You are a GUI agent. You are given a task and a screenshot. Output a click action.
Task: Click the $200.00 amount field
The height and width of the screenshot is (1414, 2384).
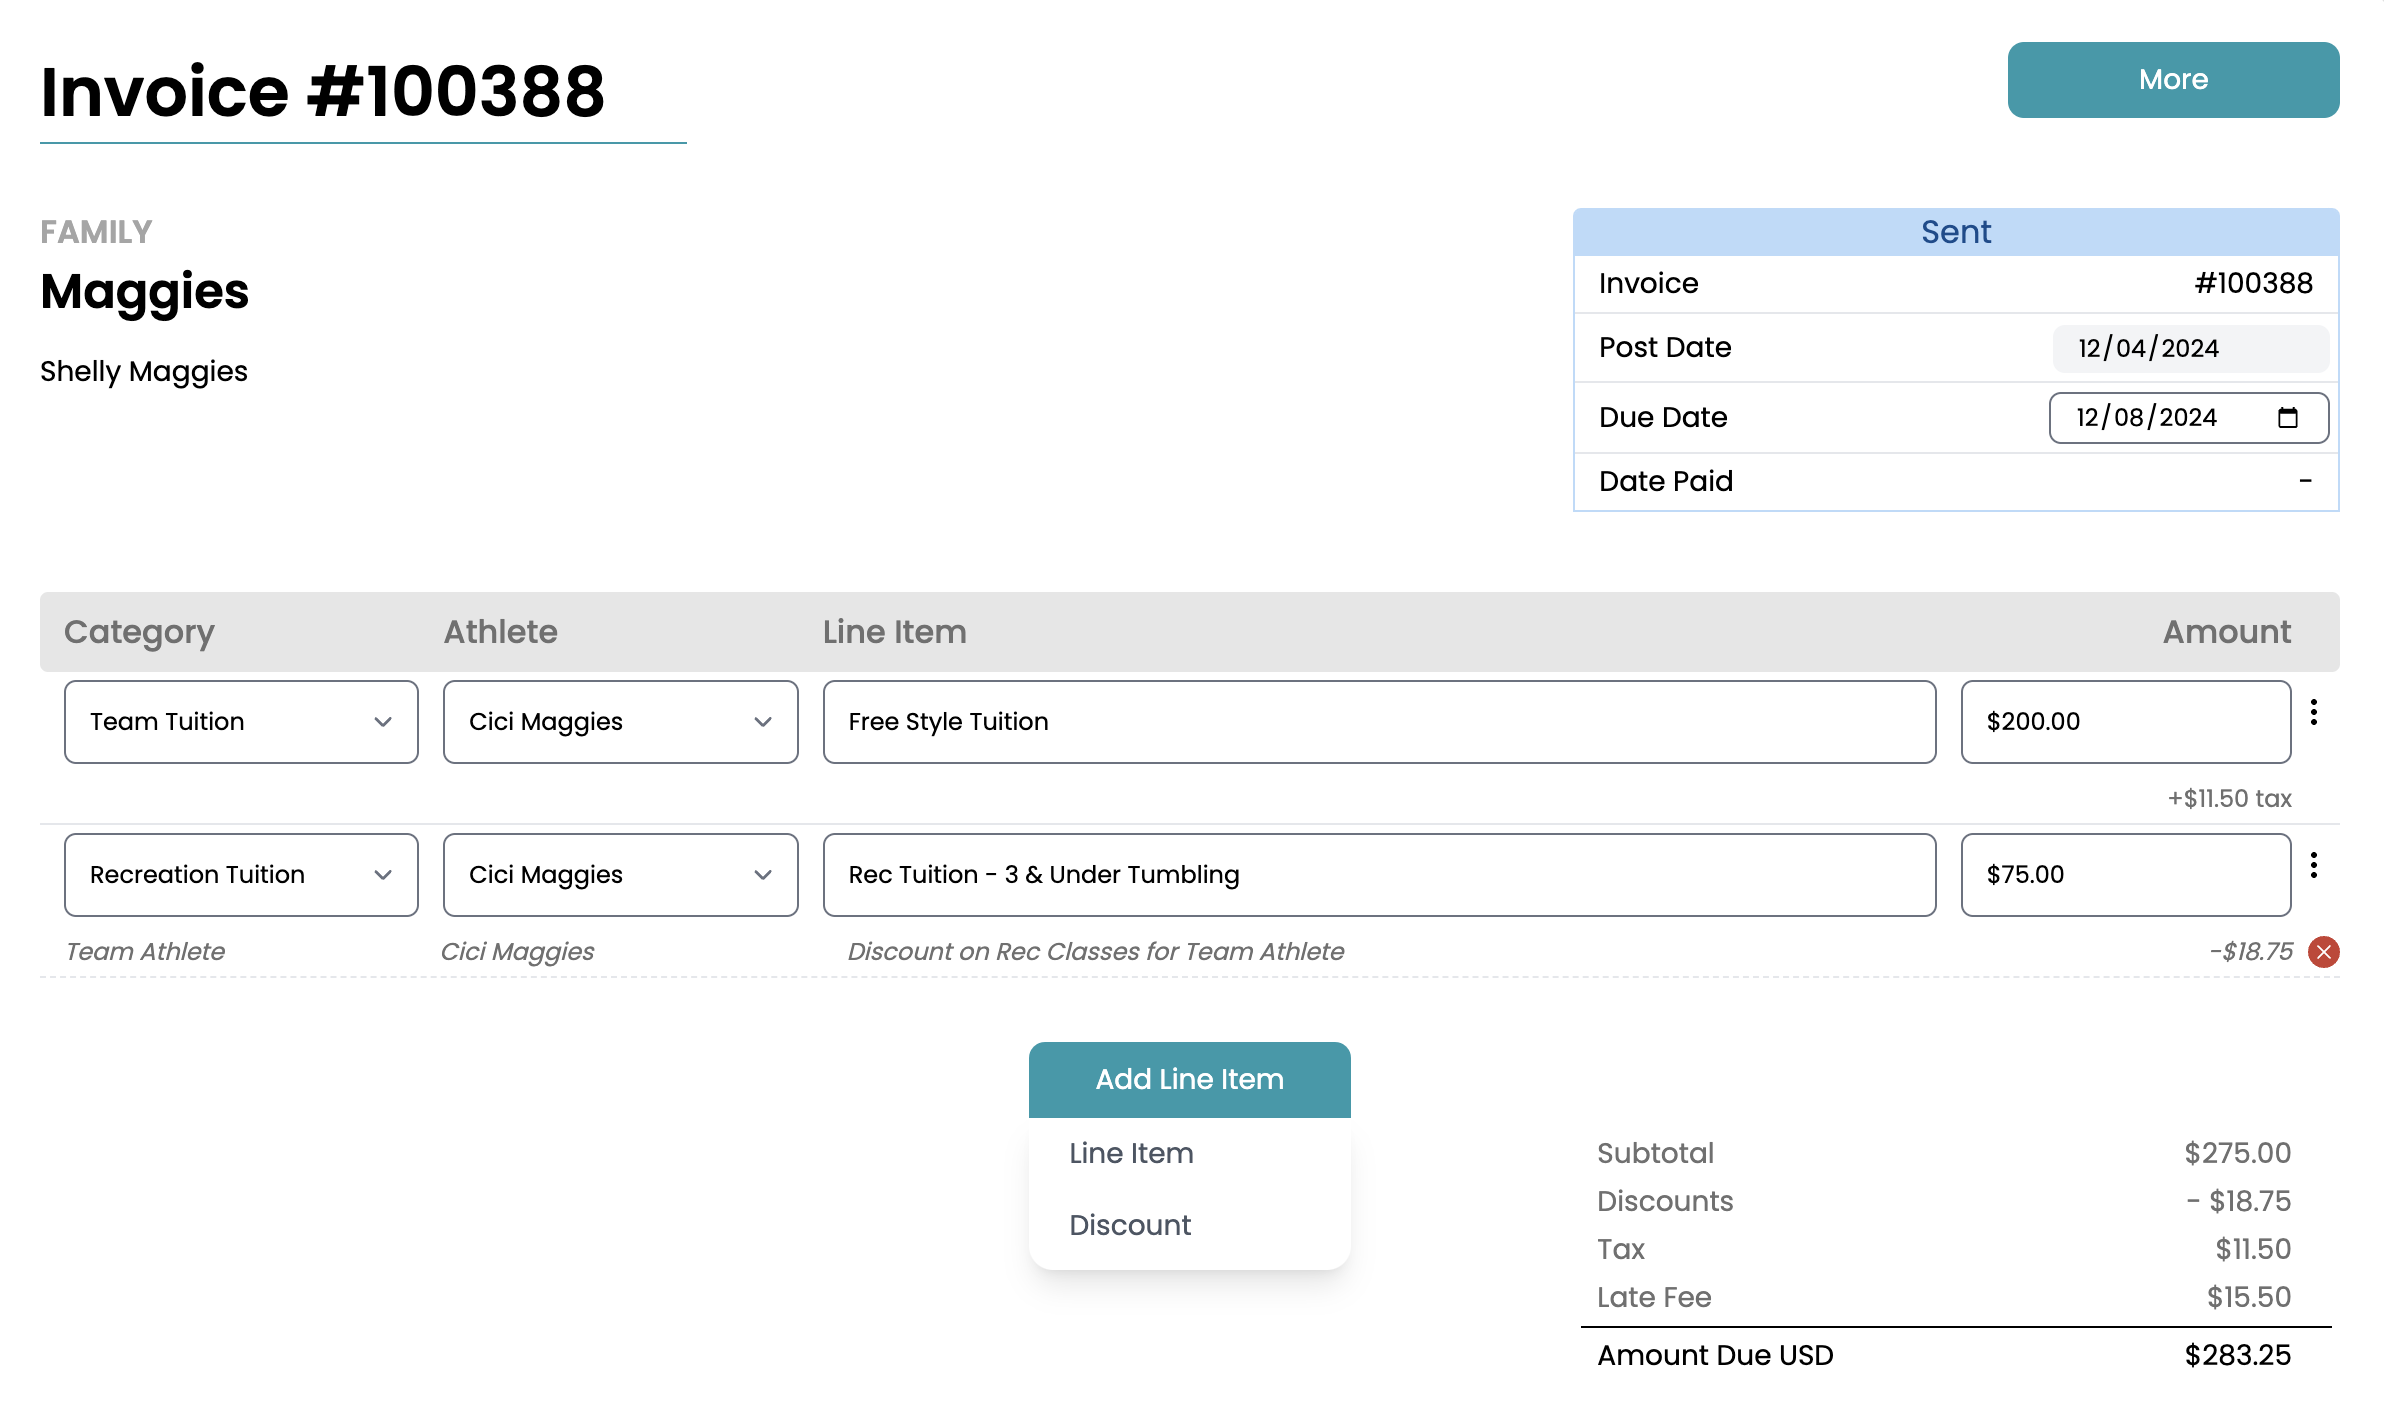pos(2124,722)
